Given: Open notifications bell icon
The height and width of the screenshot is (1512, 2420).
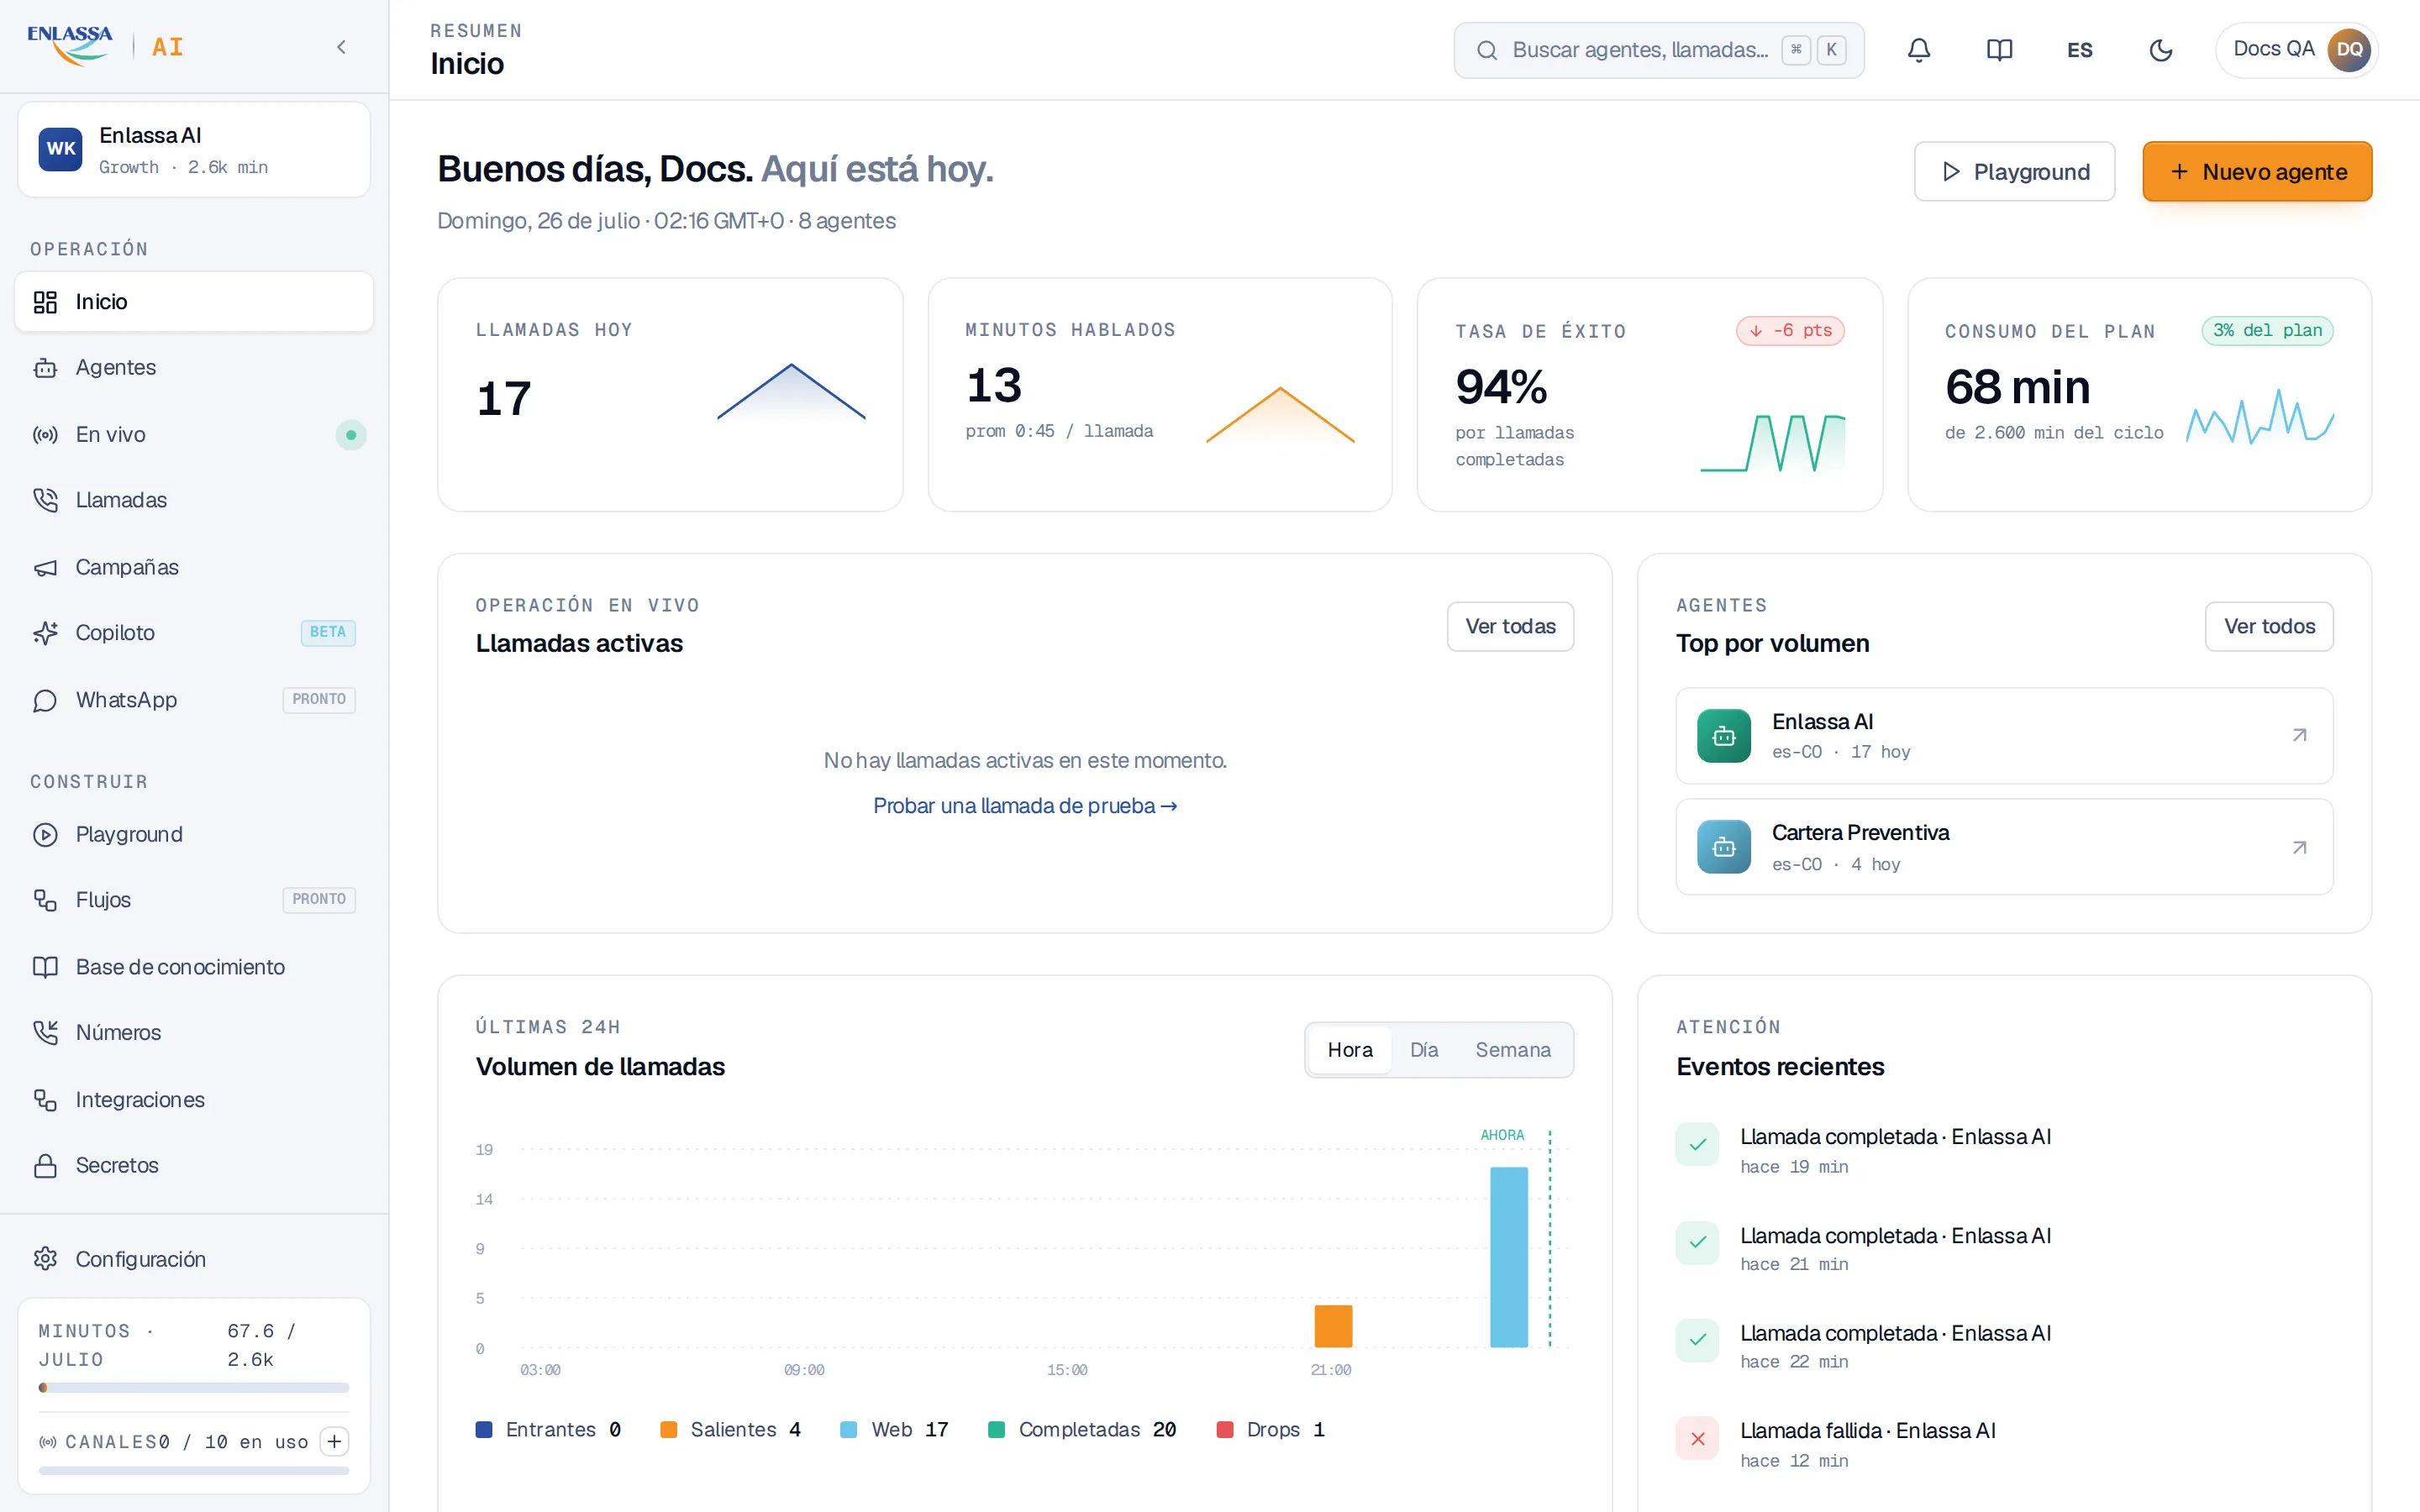Looking at the screenshot, I should (1918, 50).
